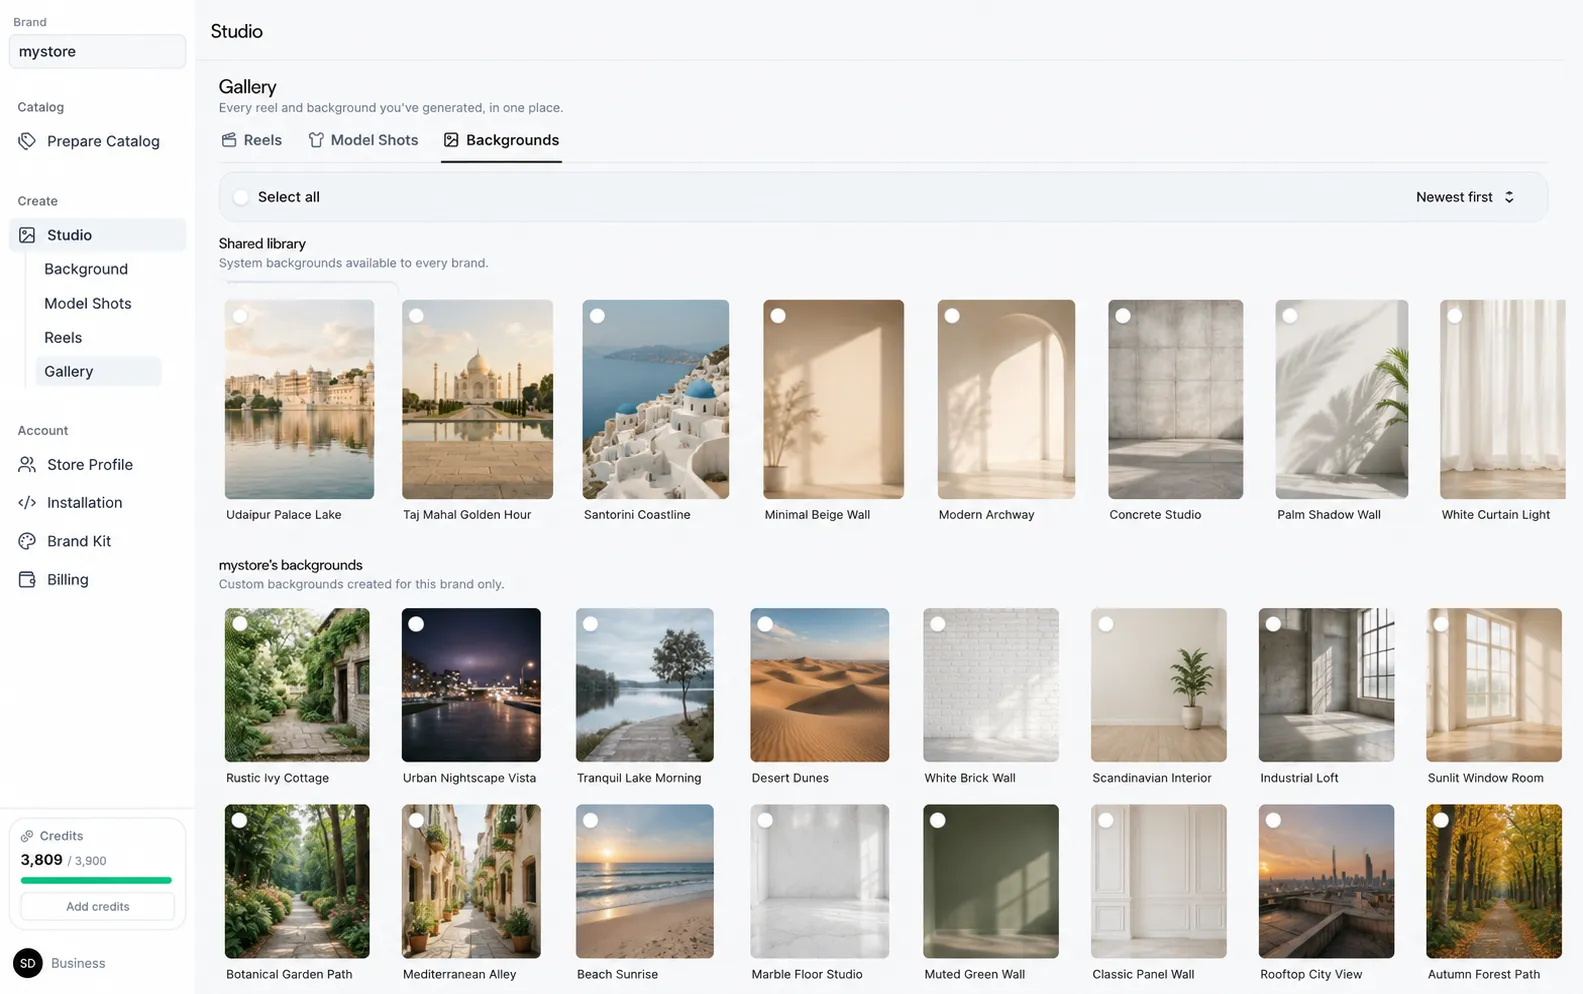Click the Desert Dunes caption
1583x994 pixels.
[x=790, y=778]
